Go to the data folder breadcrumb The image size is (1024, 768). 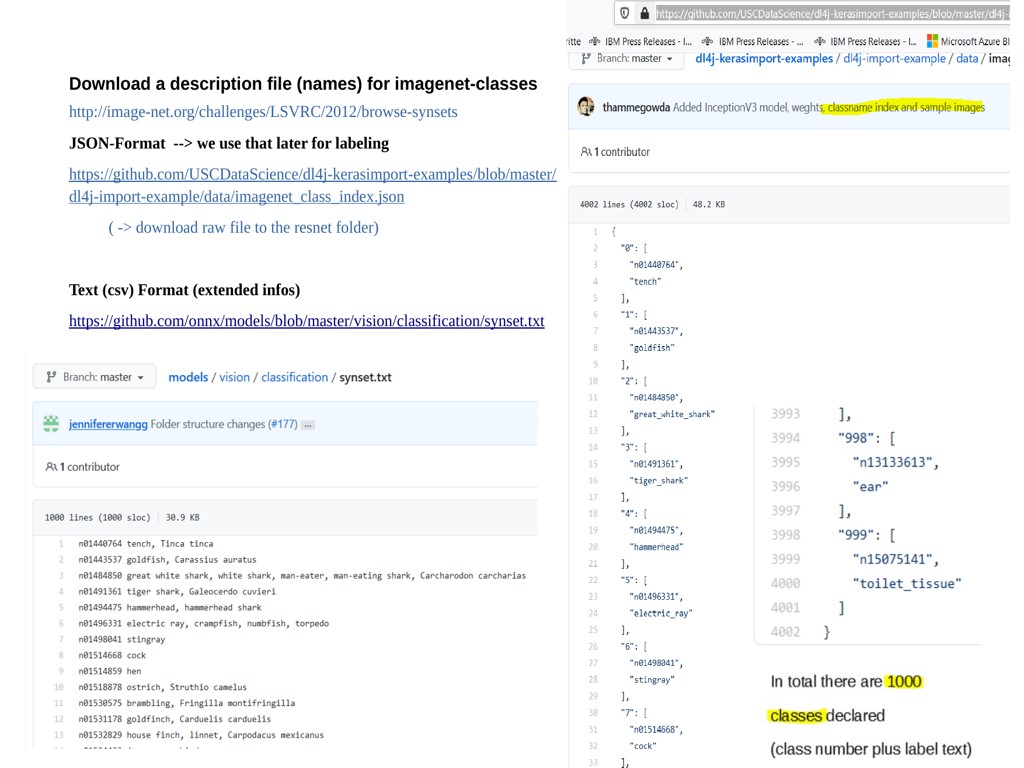[966, 58]
